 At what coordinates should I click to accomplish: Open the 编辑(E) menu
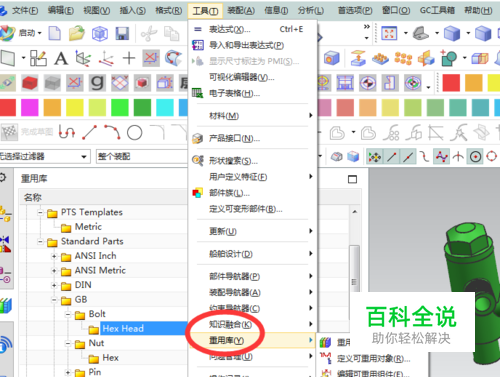pyautogui.click(x=61, y=11)
